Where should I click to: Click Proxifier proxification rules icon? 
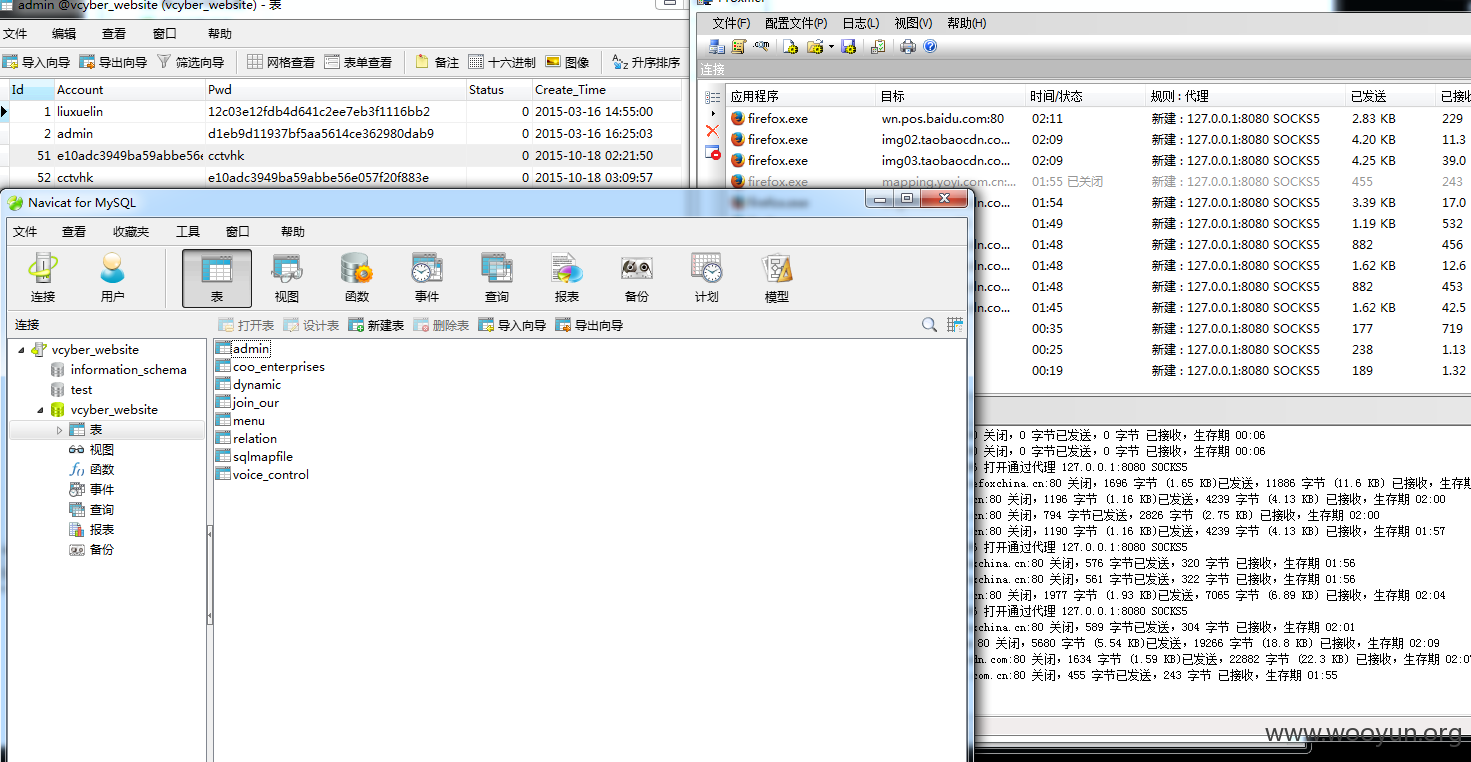tap(739, 46)
